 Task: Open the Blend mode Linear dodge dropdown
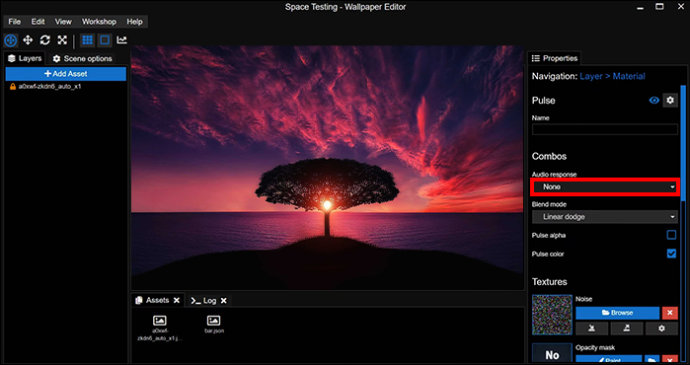tap(605, 217)
